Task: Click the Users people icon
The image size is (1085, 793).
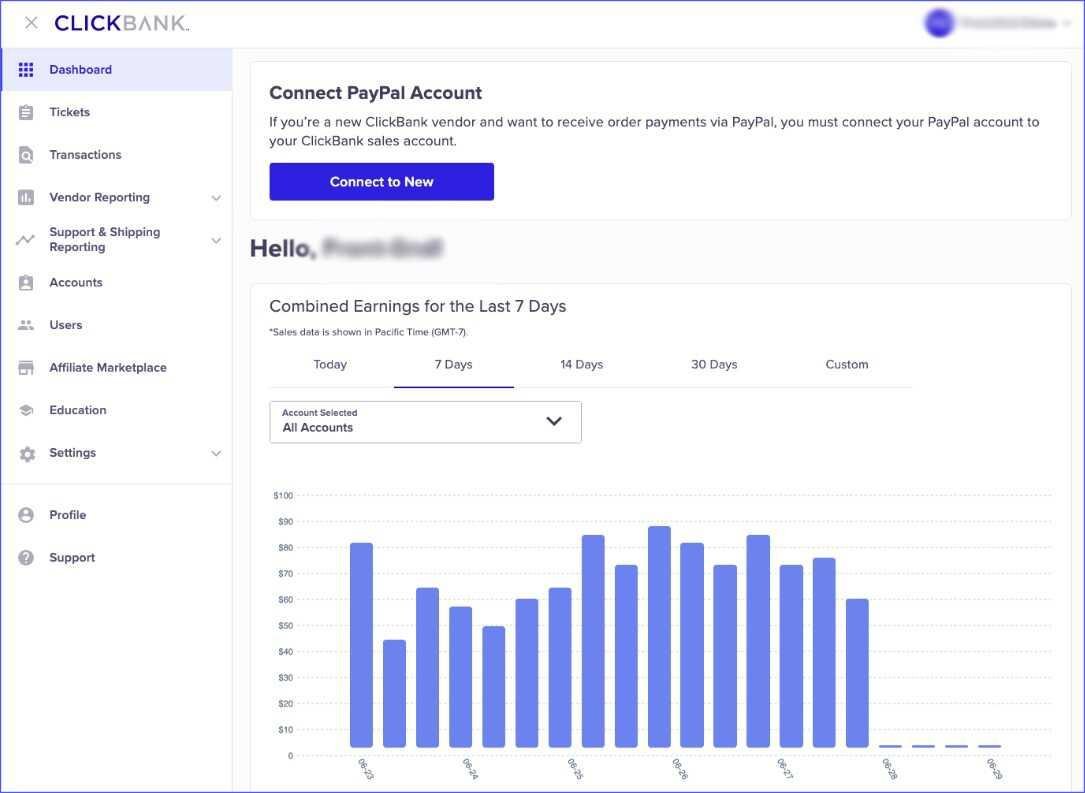Action: pos(26,324)
